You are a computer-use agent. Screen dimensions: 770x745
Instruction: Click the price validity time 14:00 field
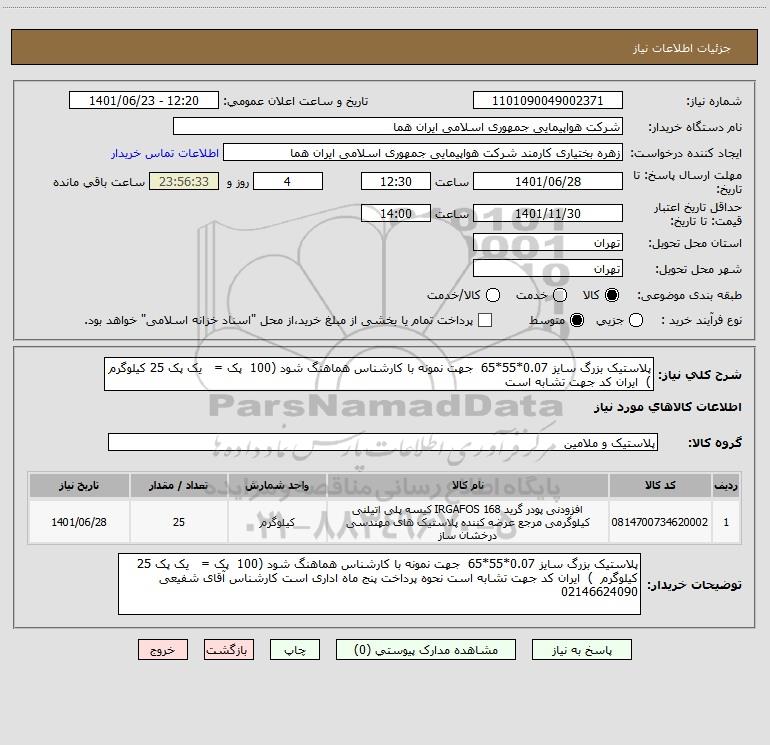point(396,213)
